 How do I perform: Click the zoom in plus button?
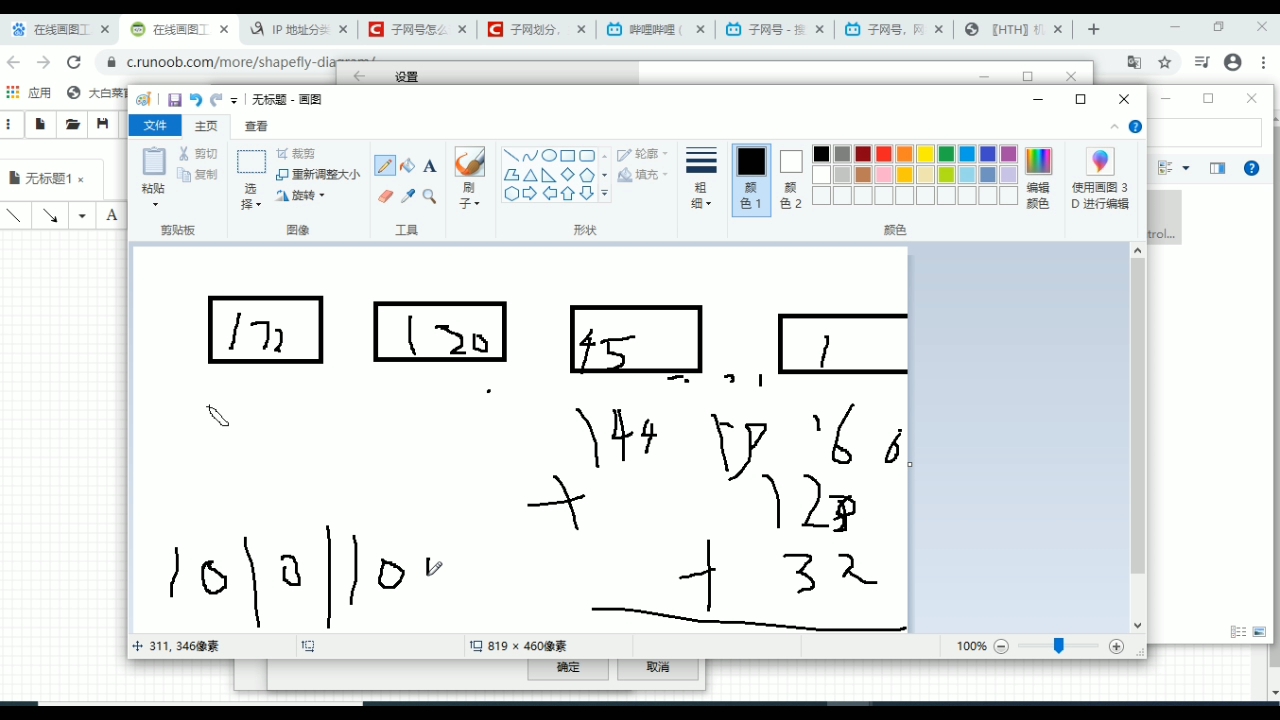1116,646
